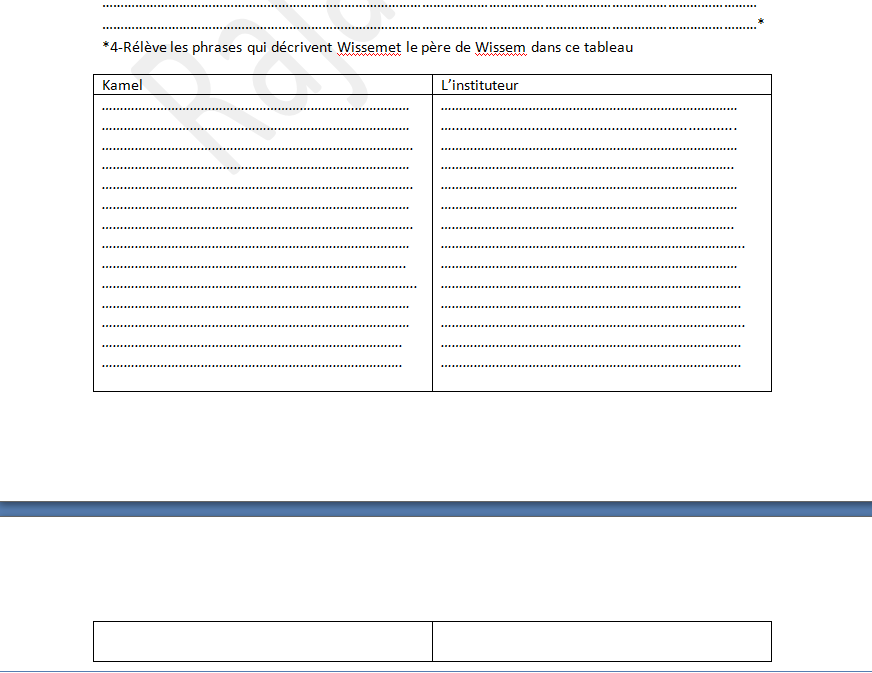872x673 pixels.
Task: Place cursor on last dotted line in Kamel column
Action: click(252, 366)
